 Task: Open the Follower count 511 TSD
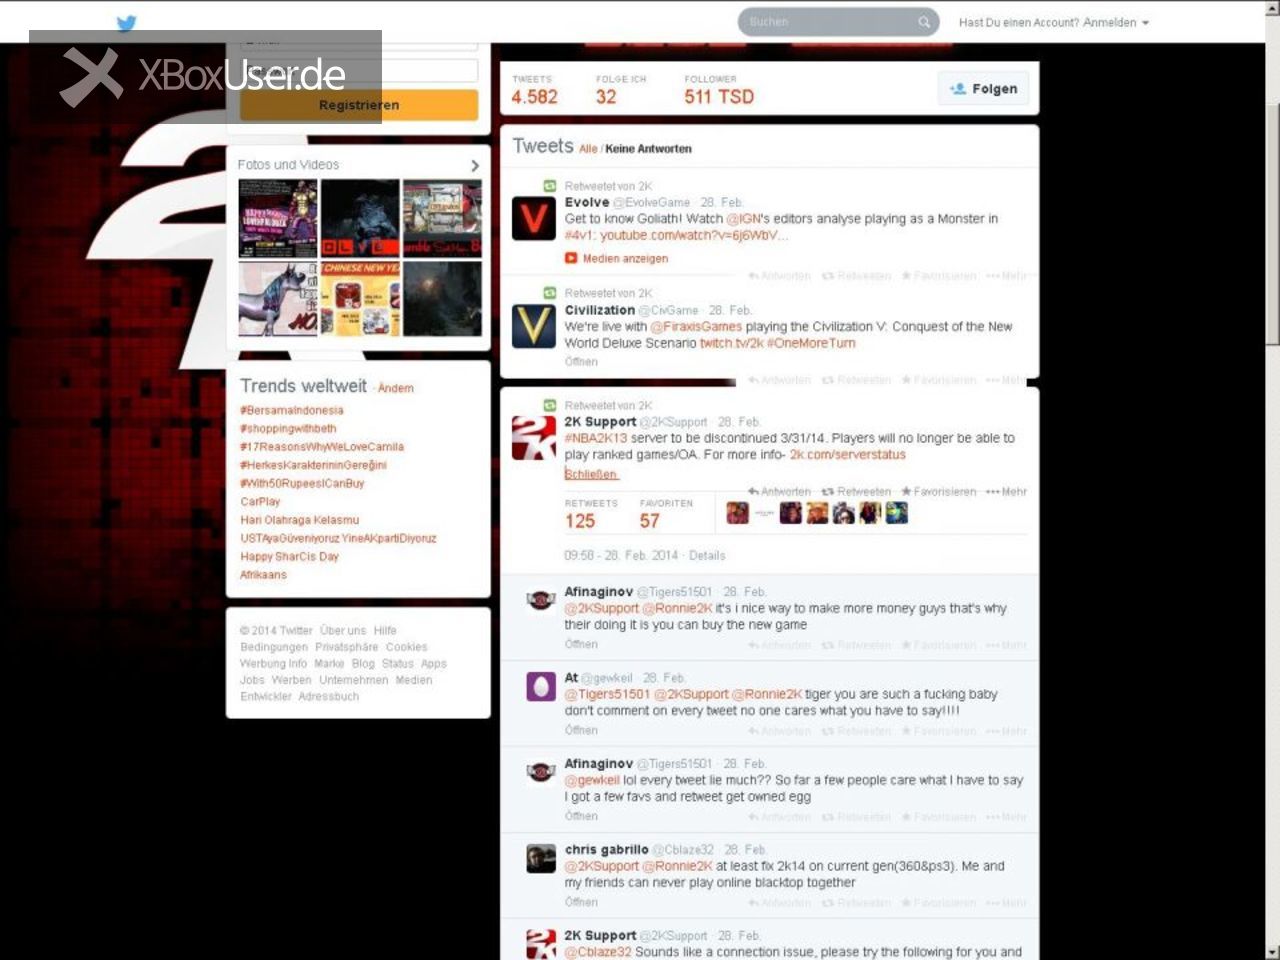(719, 90)
